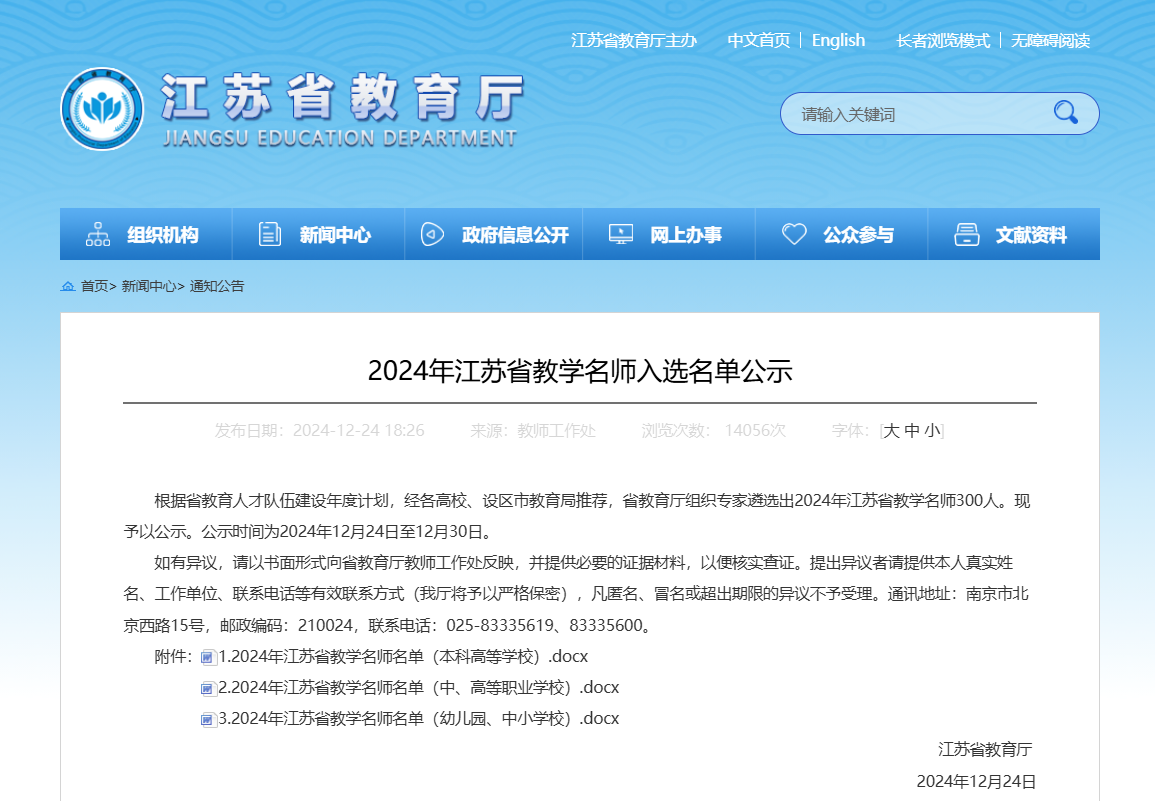Switch to English version

click(838, 40)
